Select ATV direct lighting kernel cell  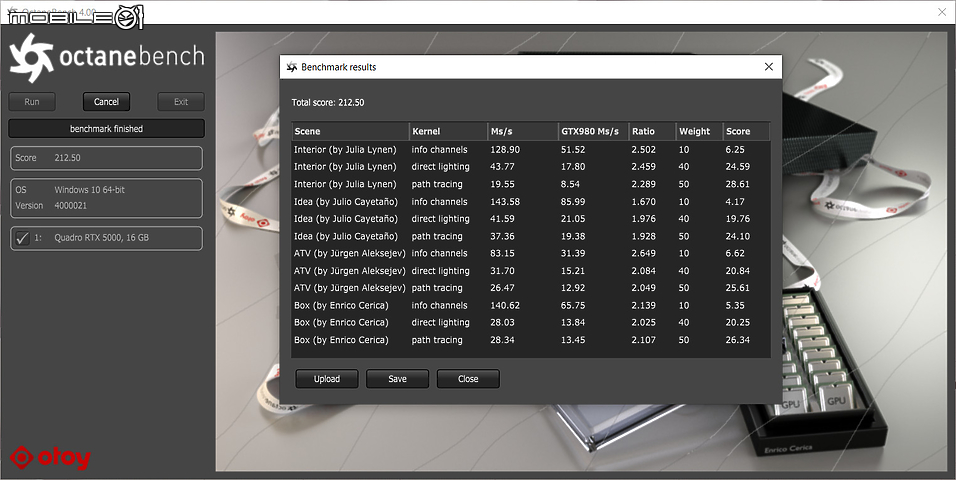click(x=440, y=271)
